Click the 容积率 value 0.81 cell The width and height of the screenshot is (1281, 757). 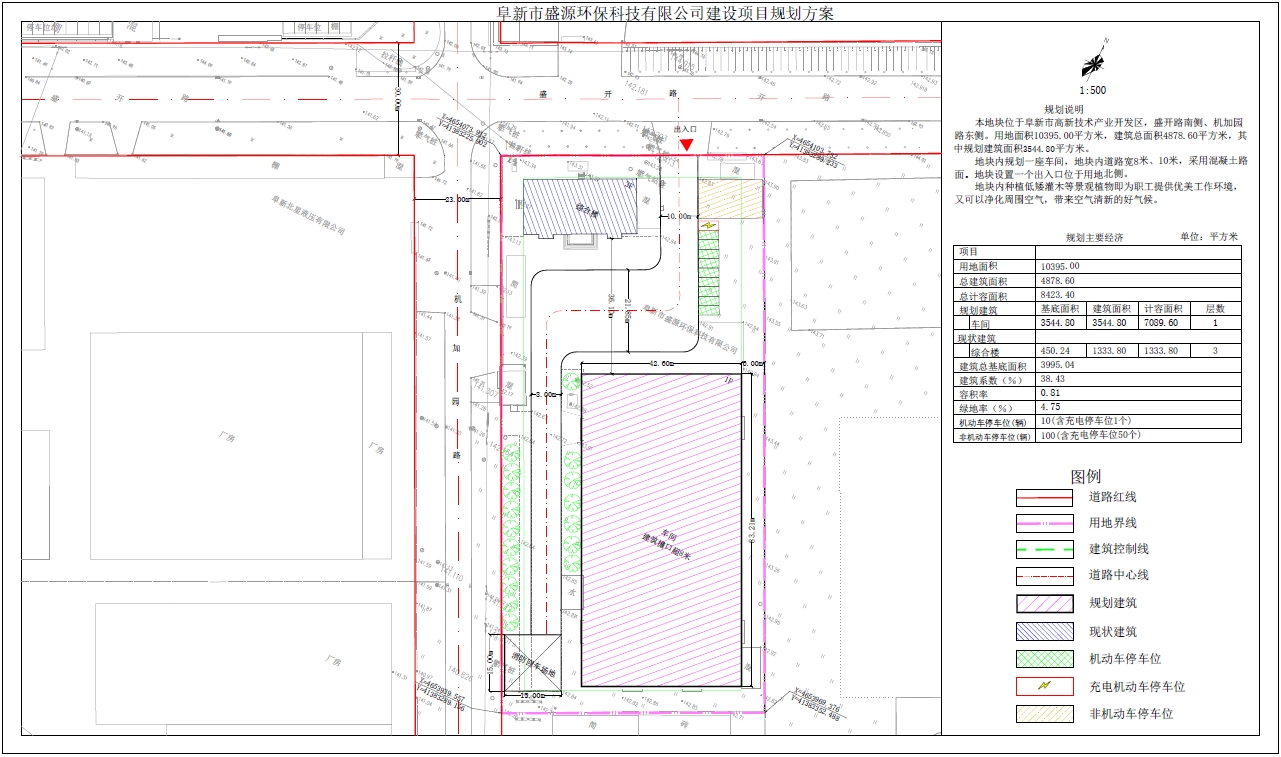click(1052, 394)
